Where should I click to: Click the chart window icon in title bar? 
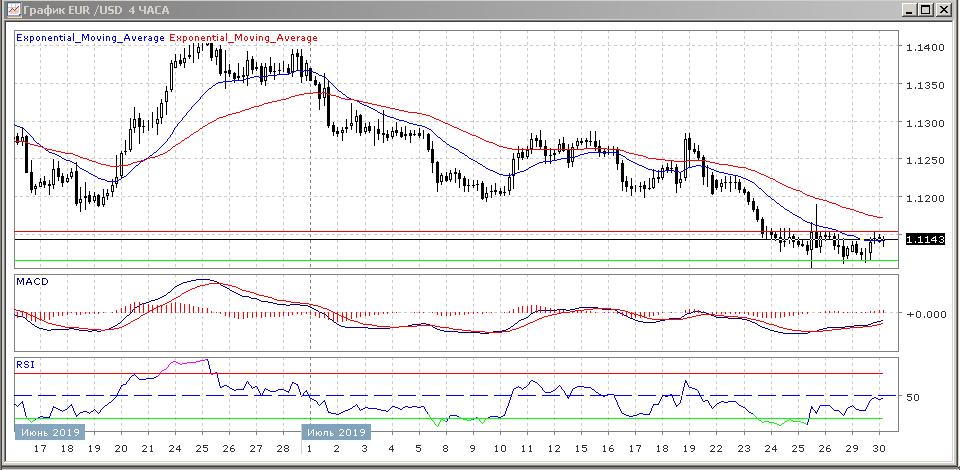[12, 10]
